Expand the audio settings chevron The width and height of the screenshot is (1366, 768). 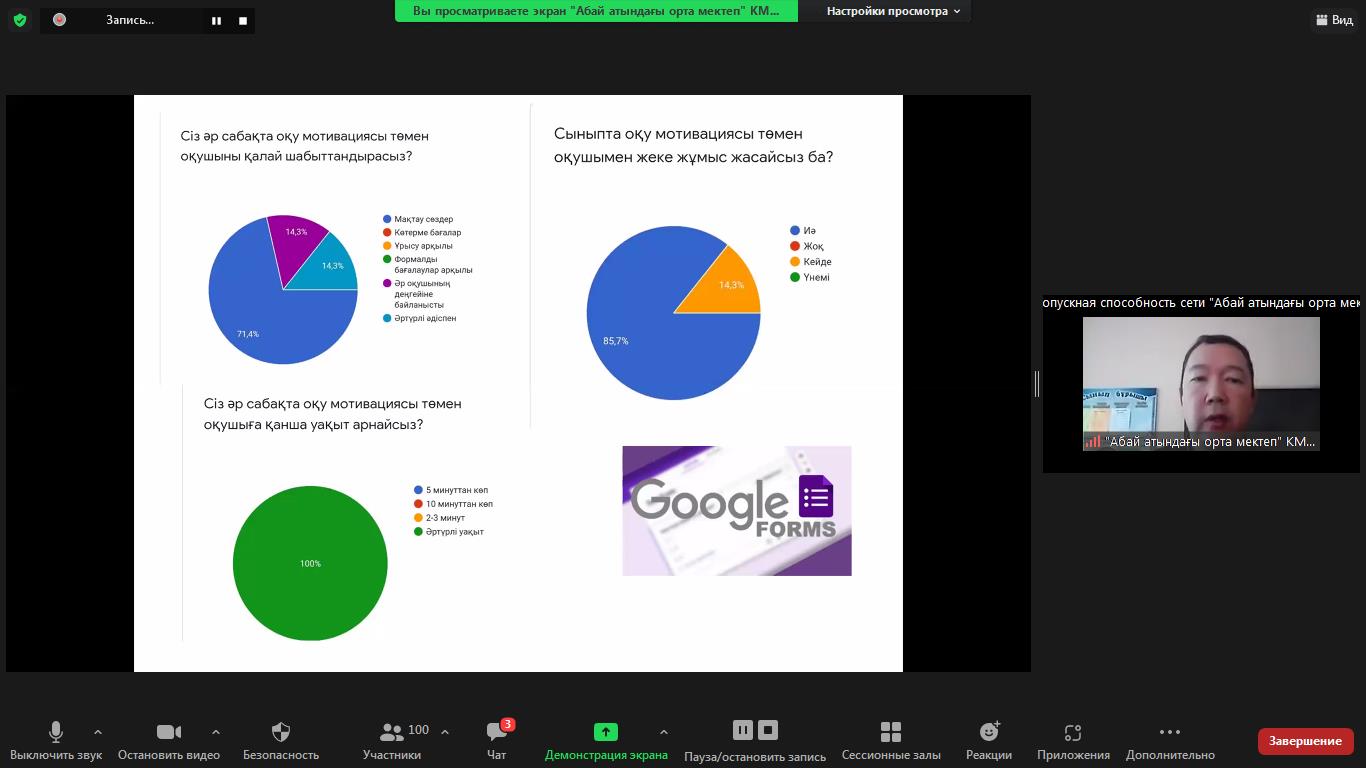point(98,732)
